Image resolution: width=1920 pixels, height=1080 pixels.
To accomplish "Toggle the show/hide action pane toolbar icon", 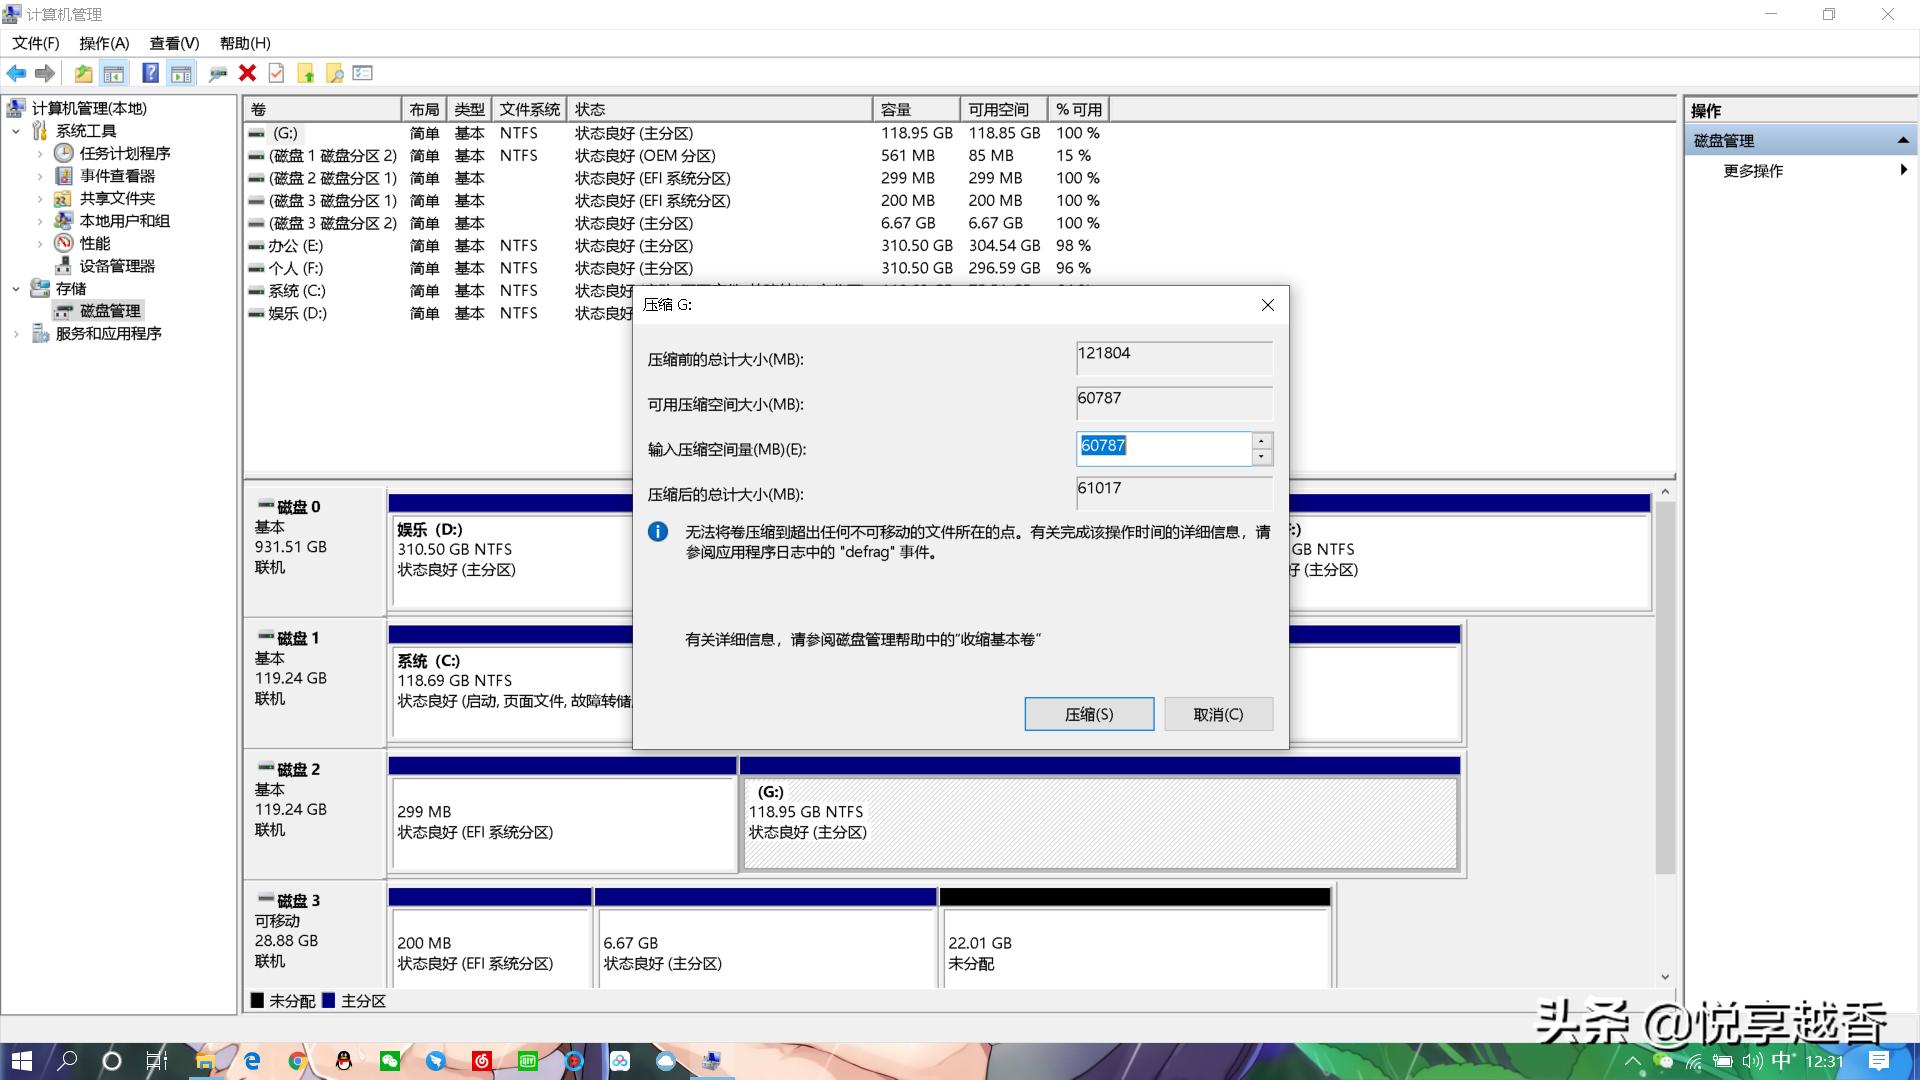I will 181,73.
